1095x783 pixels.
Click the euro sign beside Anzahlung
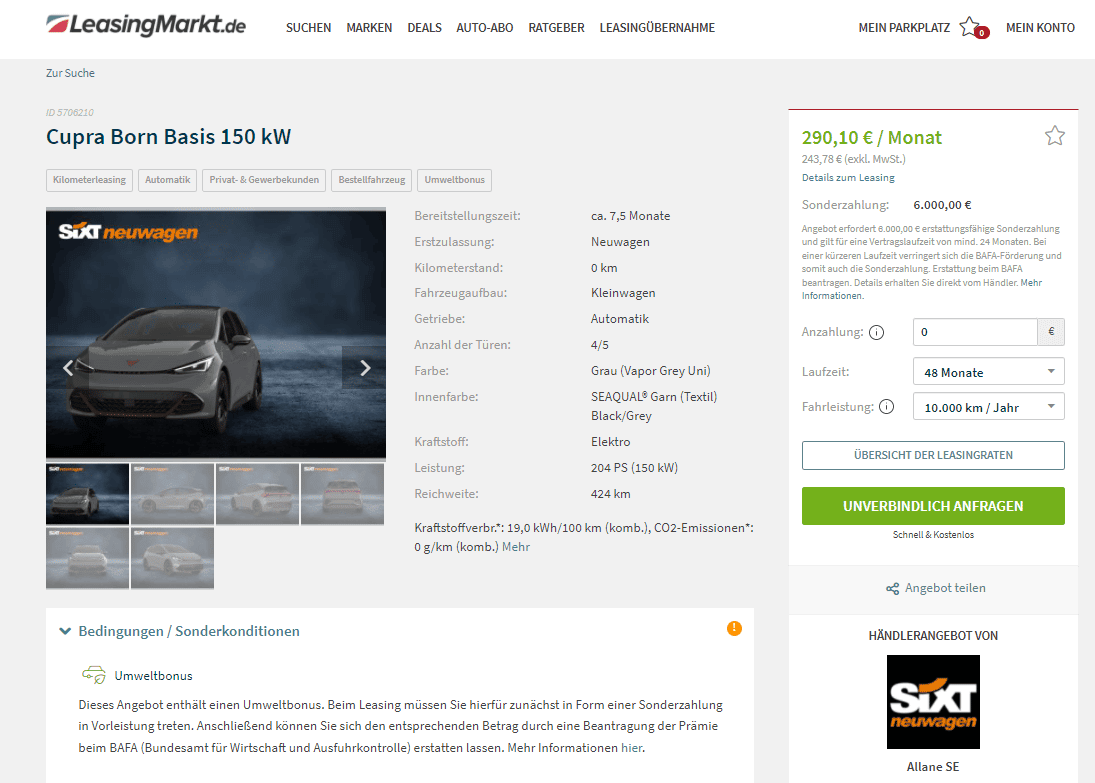(1051, 332)
